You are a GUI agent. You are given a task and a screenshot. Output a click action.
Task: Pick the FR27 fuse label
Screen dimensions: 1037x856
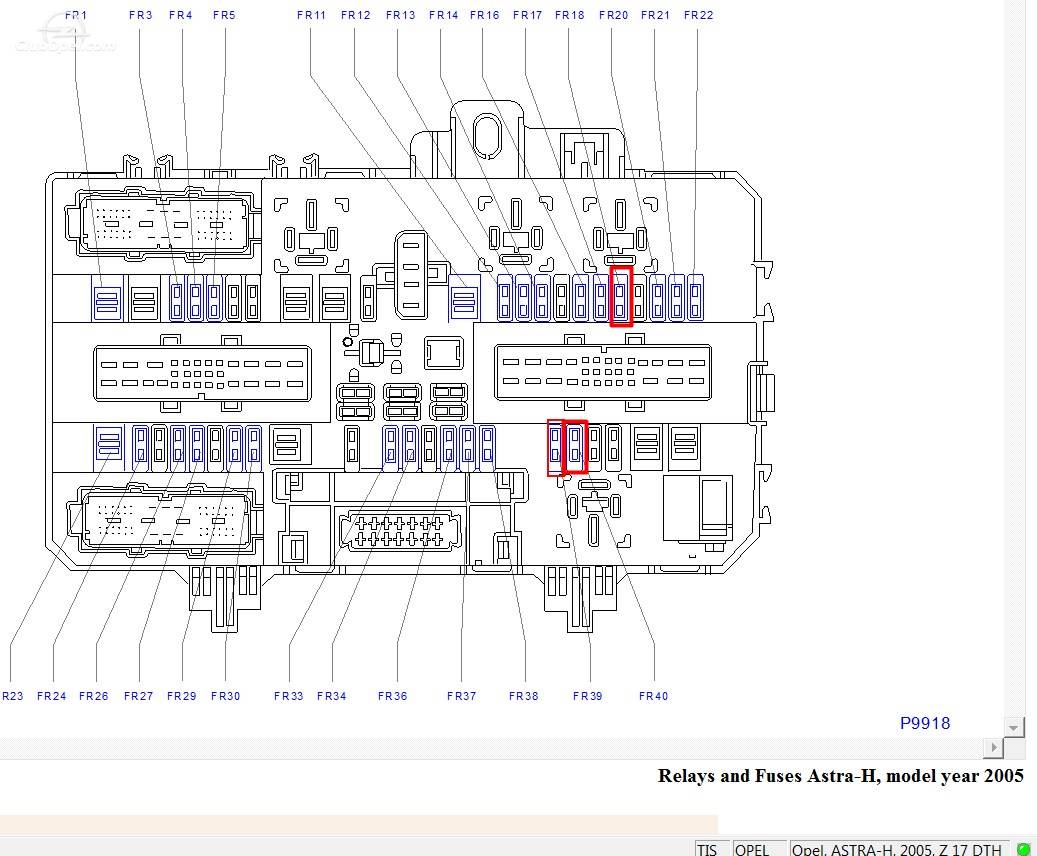(138, 696)
